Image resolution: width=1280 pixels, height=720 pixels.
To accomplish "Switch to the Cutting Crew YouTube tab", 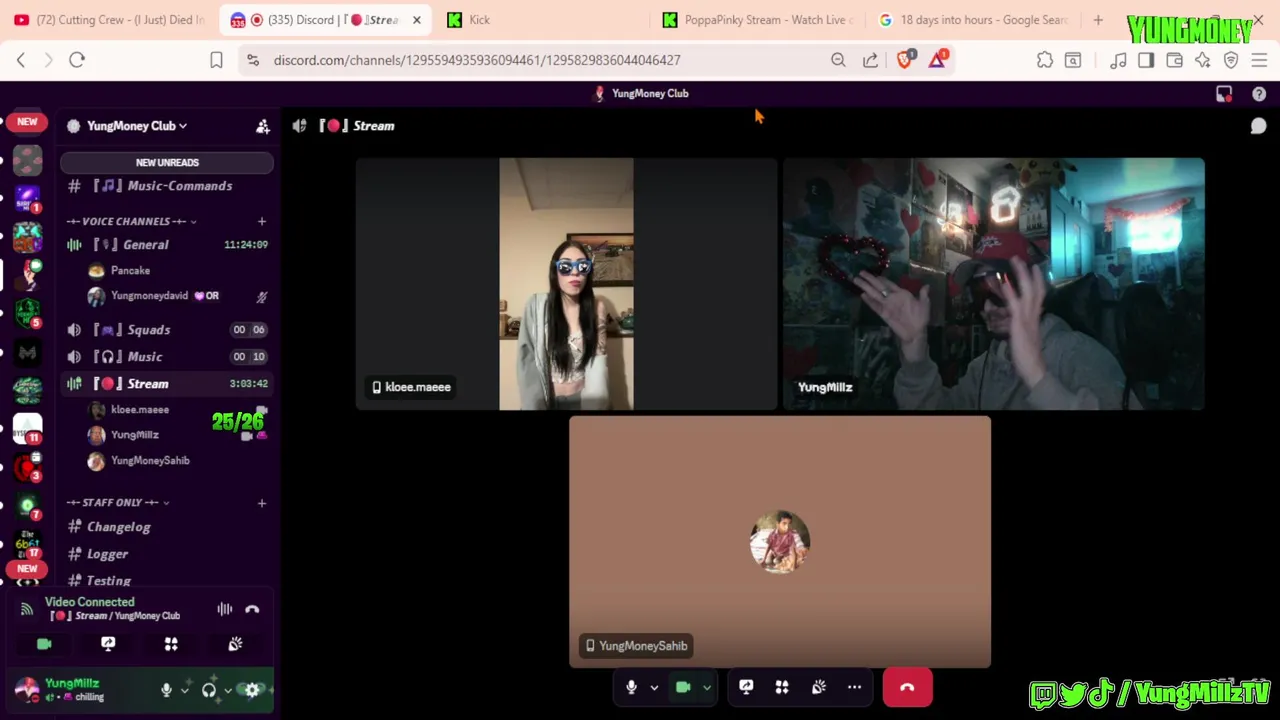I will click(x=110, y=20).
